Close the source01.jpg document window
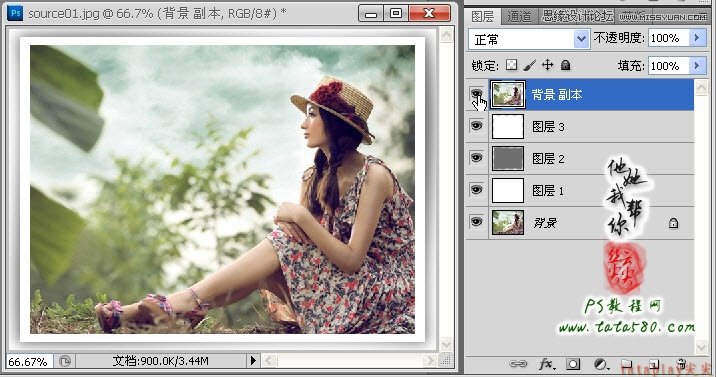 point(430,13)
